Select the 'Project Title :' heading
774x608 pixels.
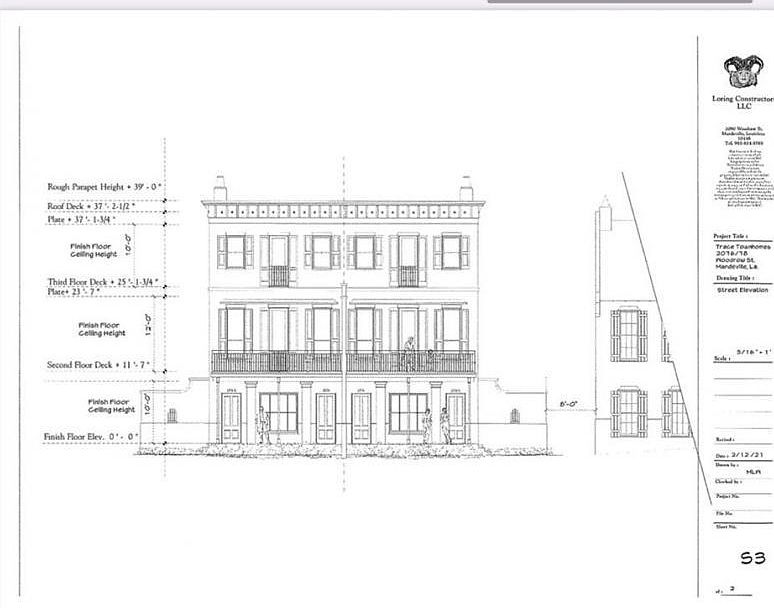731,236
